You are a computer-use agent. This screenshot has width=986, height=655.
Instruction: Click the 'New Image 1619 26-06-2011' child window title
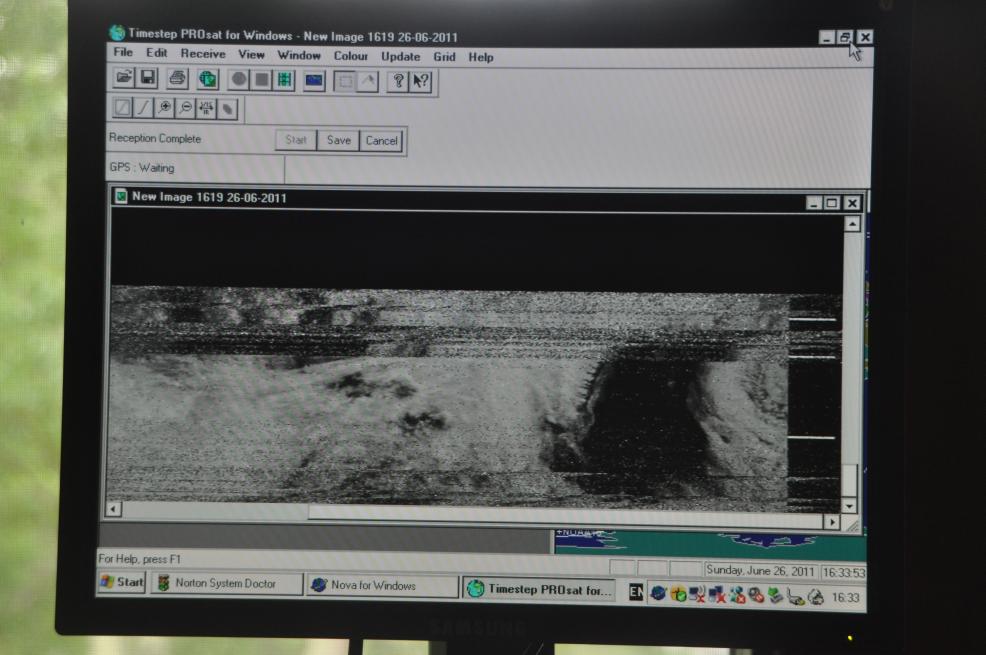tap(209, 197)
